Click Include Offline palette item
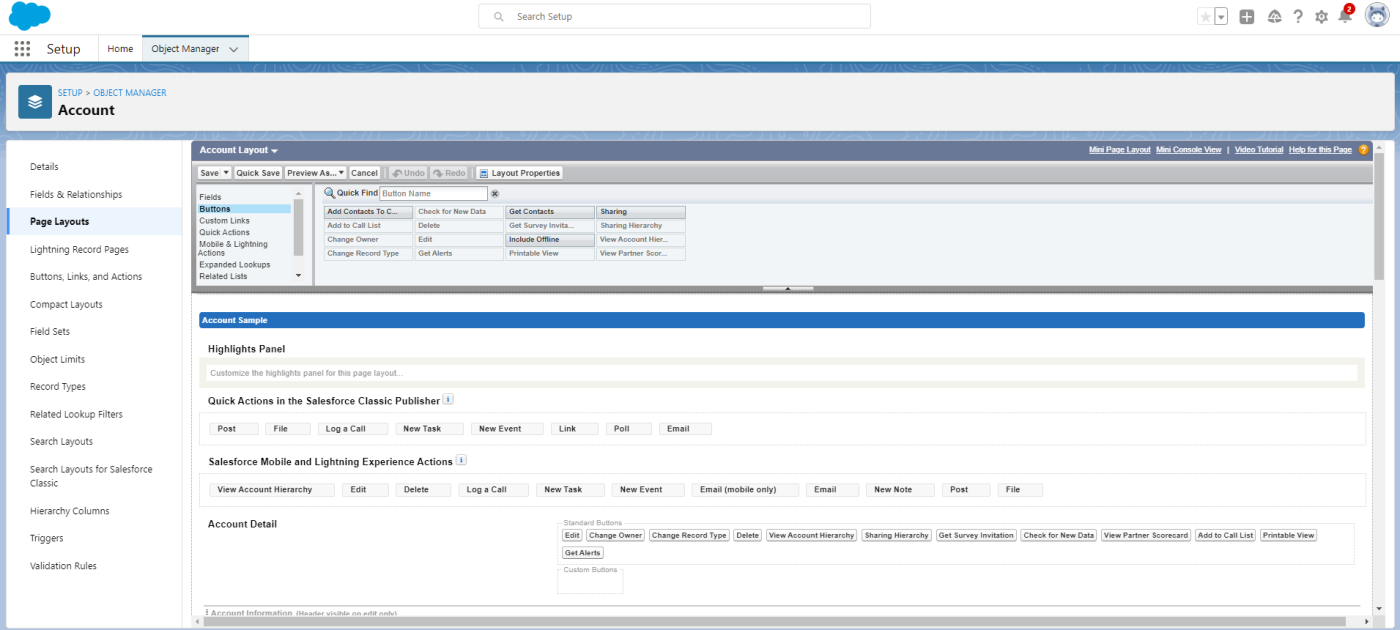This screenshot has width=1400, height=630. [549, 240]
